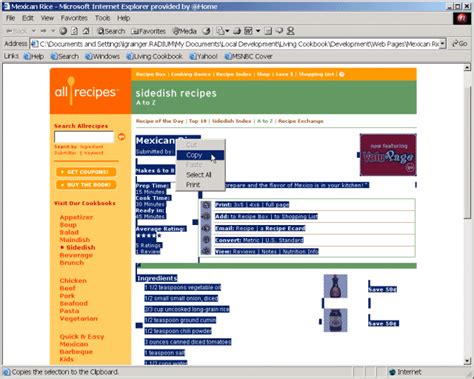
Task: Click the Forward navigation arrow
Action: pos(44,31)
